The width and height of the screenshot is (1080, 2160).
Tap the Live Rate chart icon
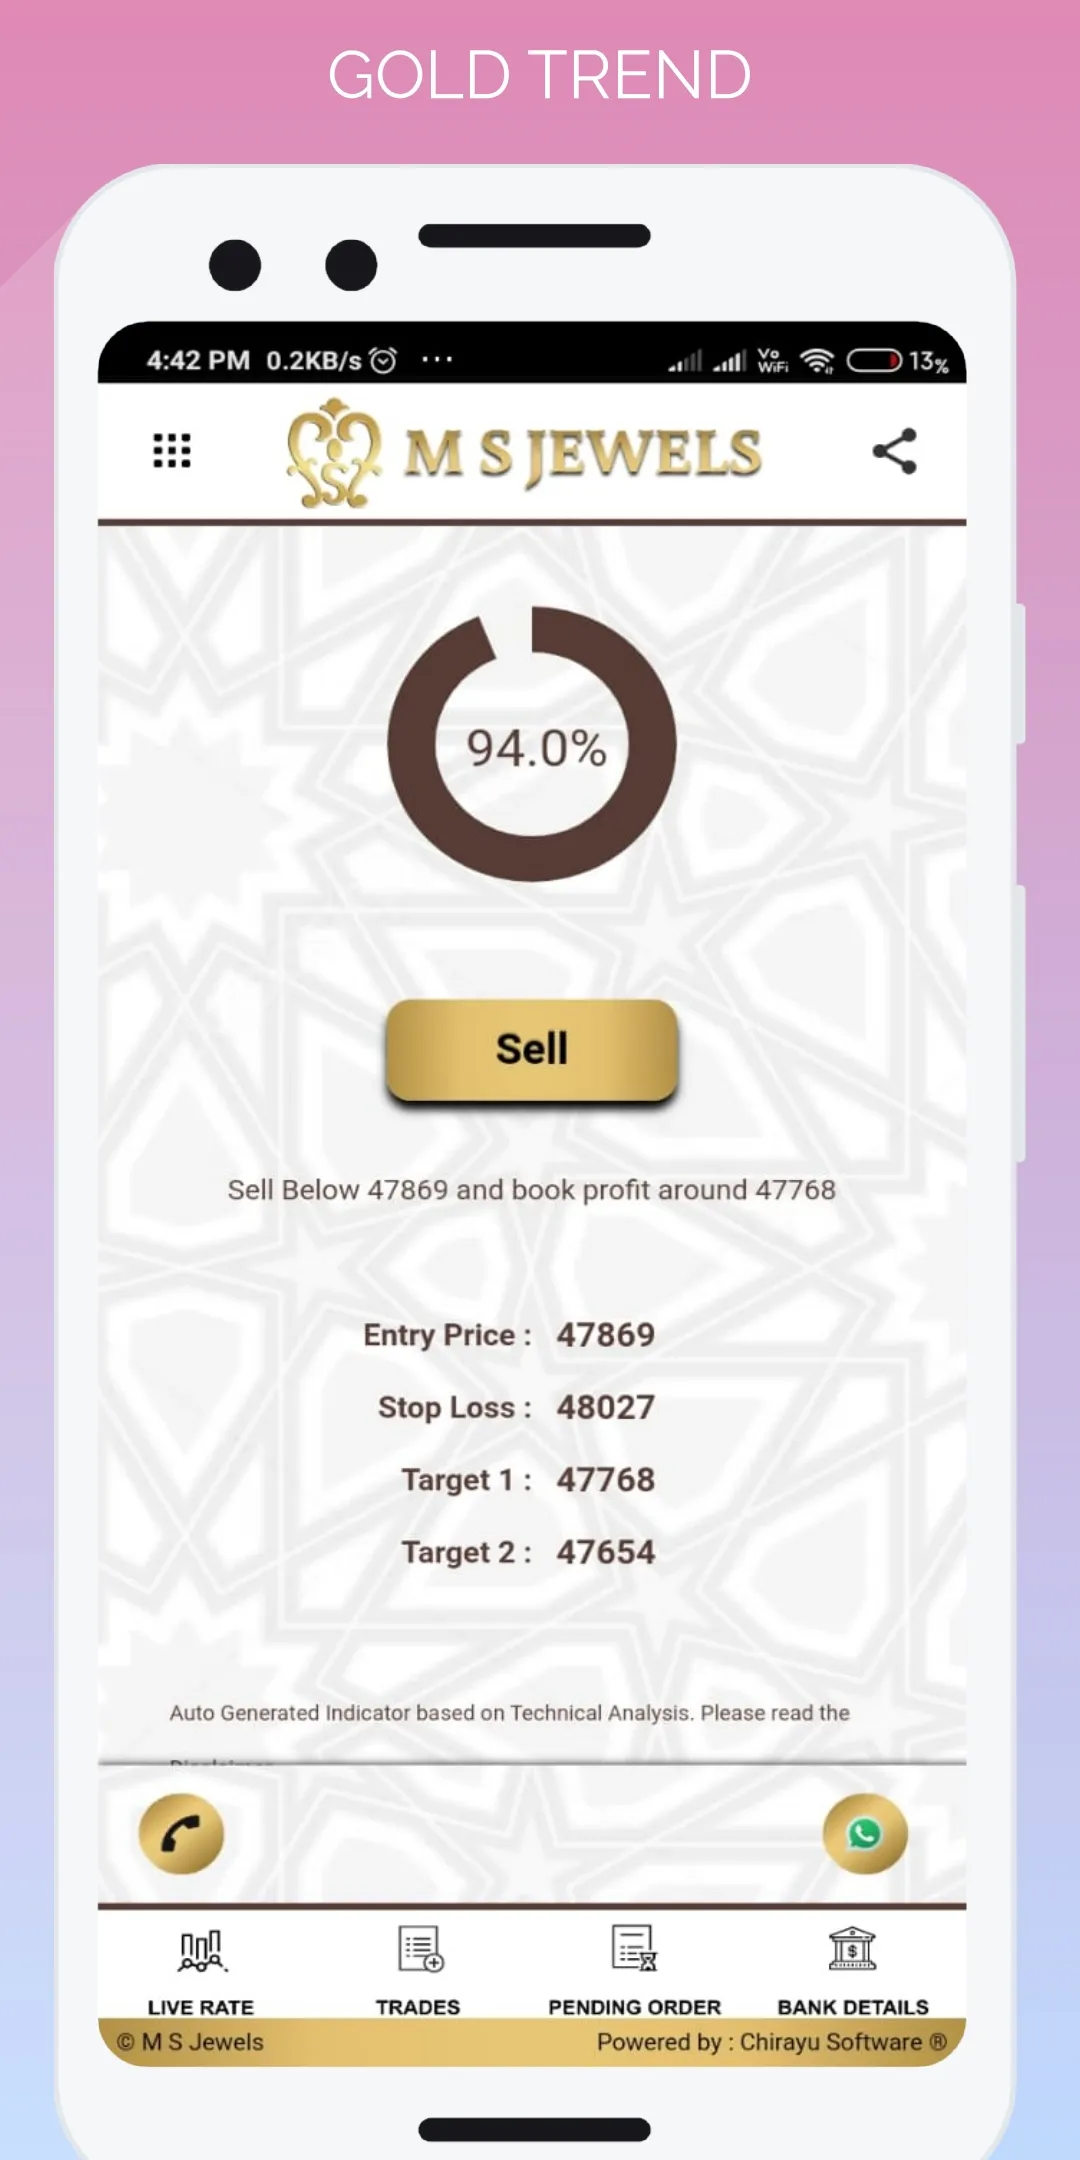(202, 1950)
